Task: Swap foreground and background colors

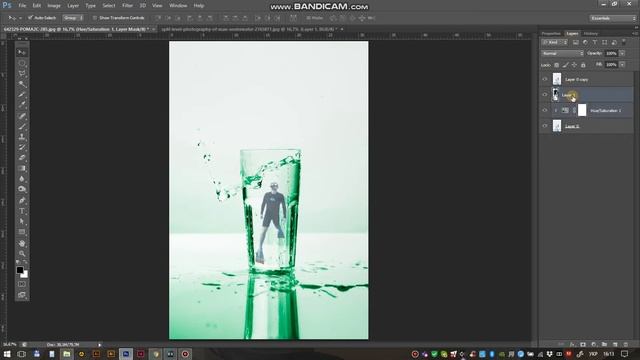Action: pos(25,263)
